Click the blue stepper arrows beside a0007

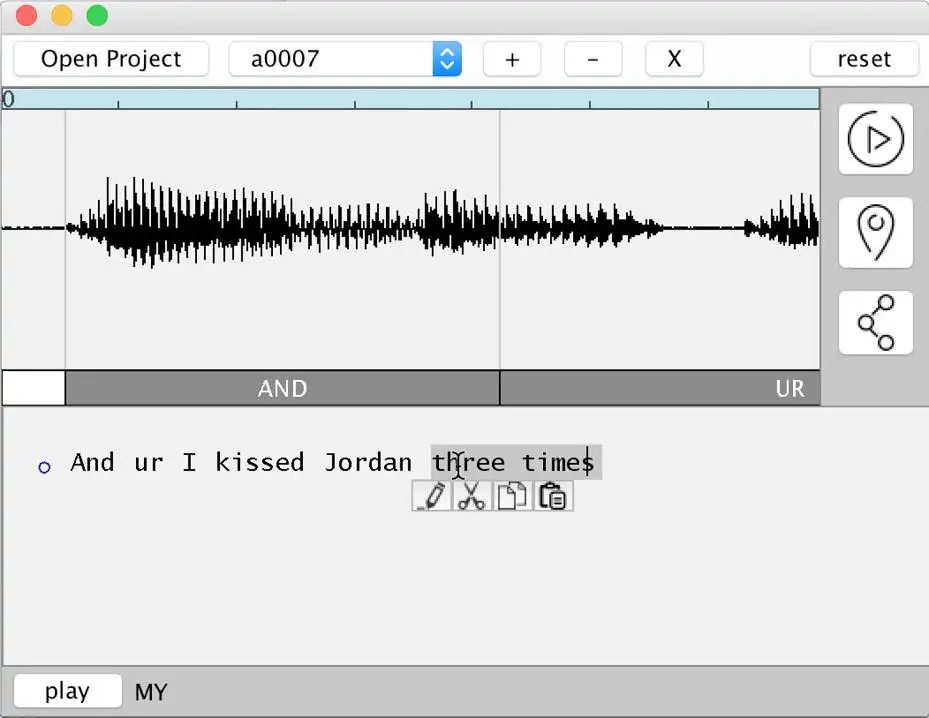[447, 58]
